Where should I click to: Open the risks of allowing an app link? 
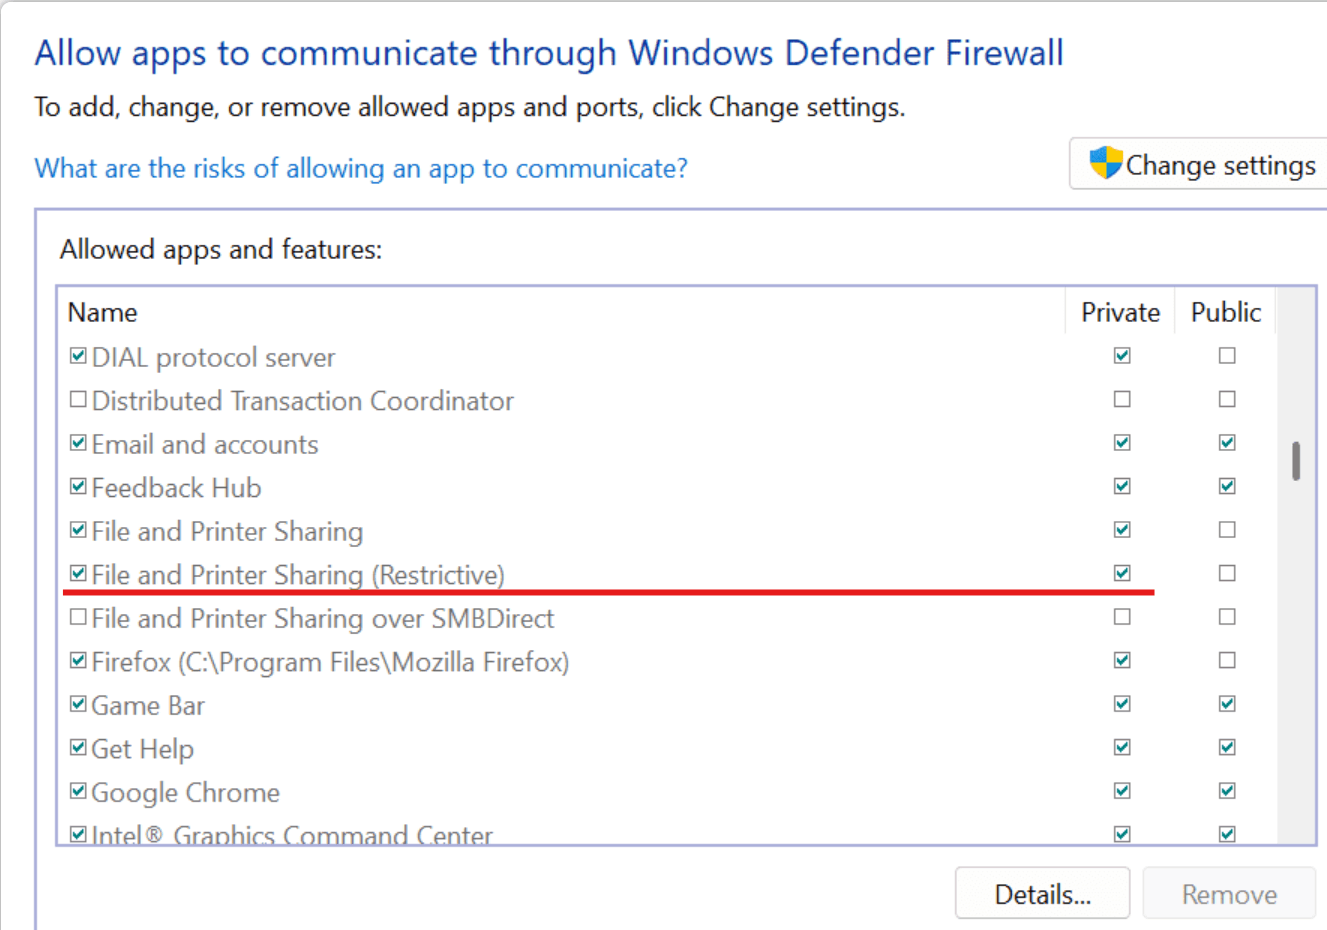point(361,168)
